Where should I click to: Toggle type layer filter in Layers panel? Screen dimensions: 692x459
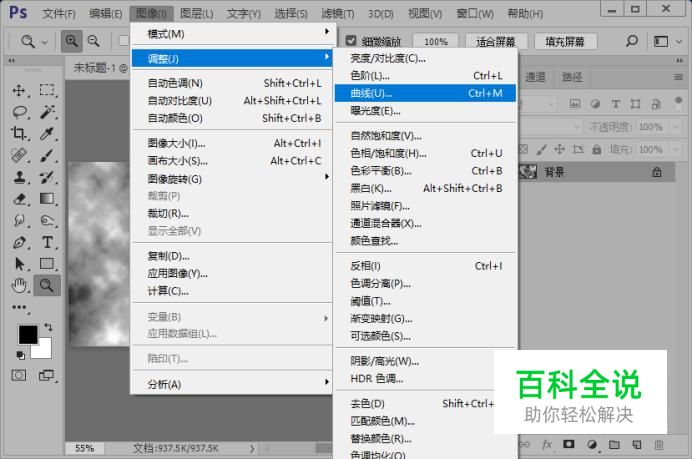615,104
